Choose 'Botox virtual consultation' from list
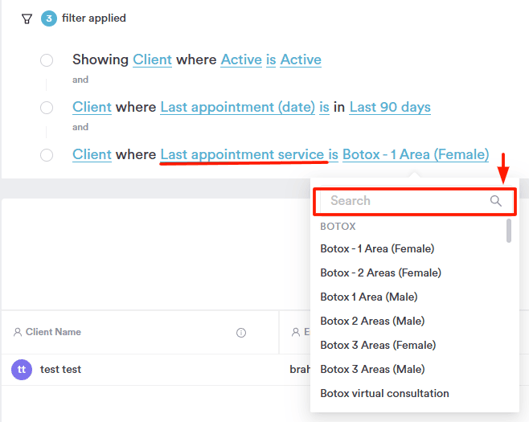 [385, 393]
